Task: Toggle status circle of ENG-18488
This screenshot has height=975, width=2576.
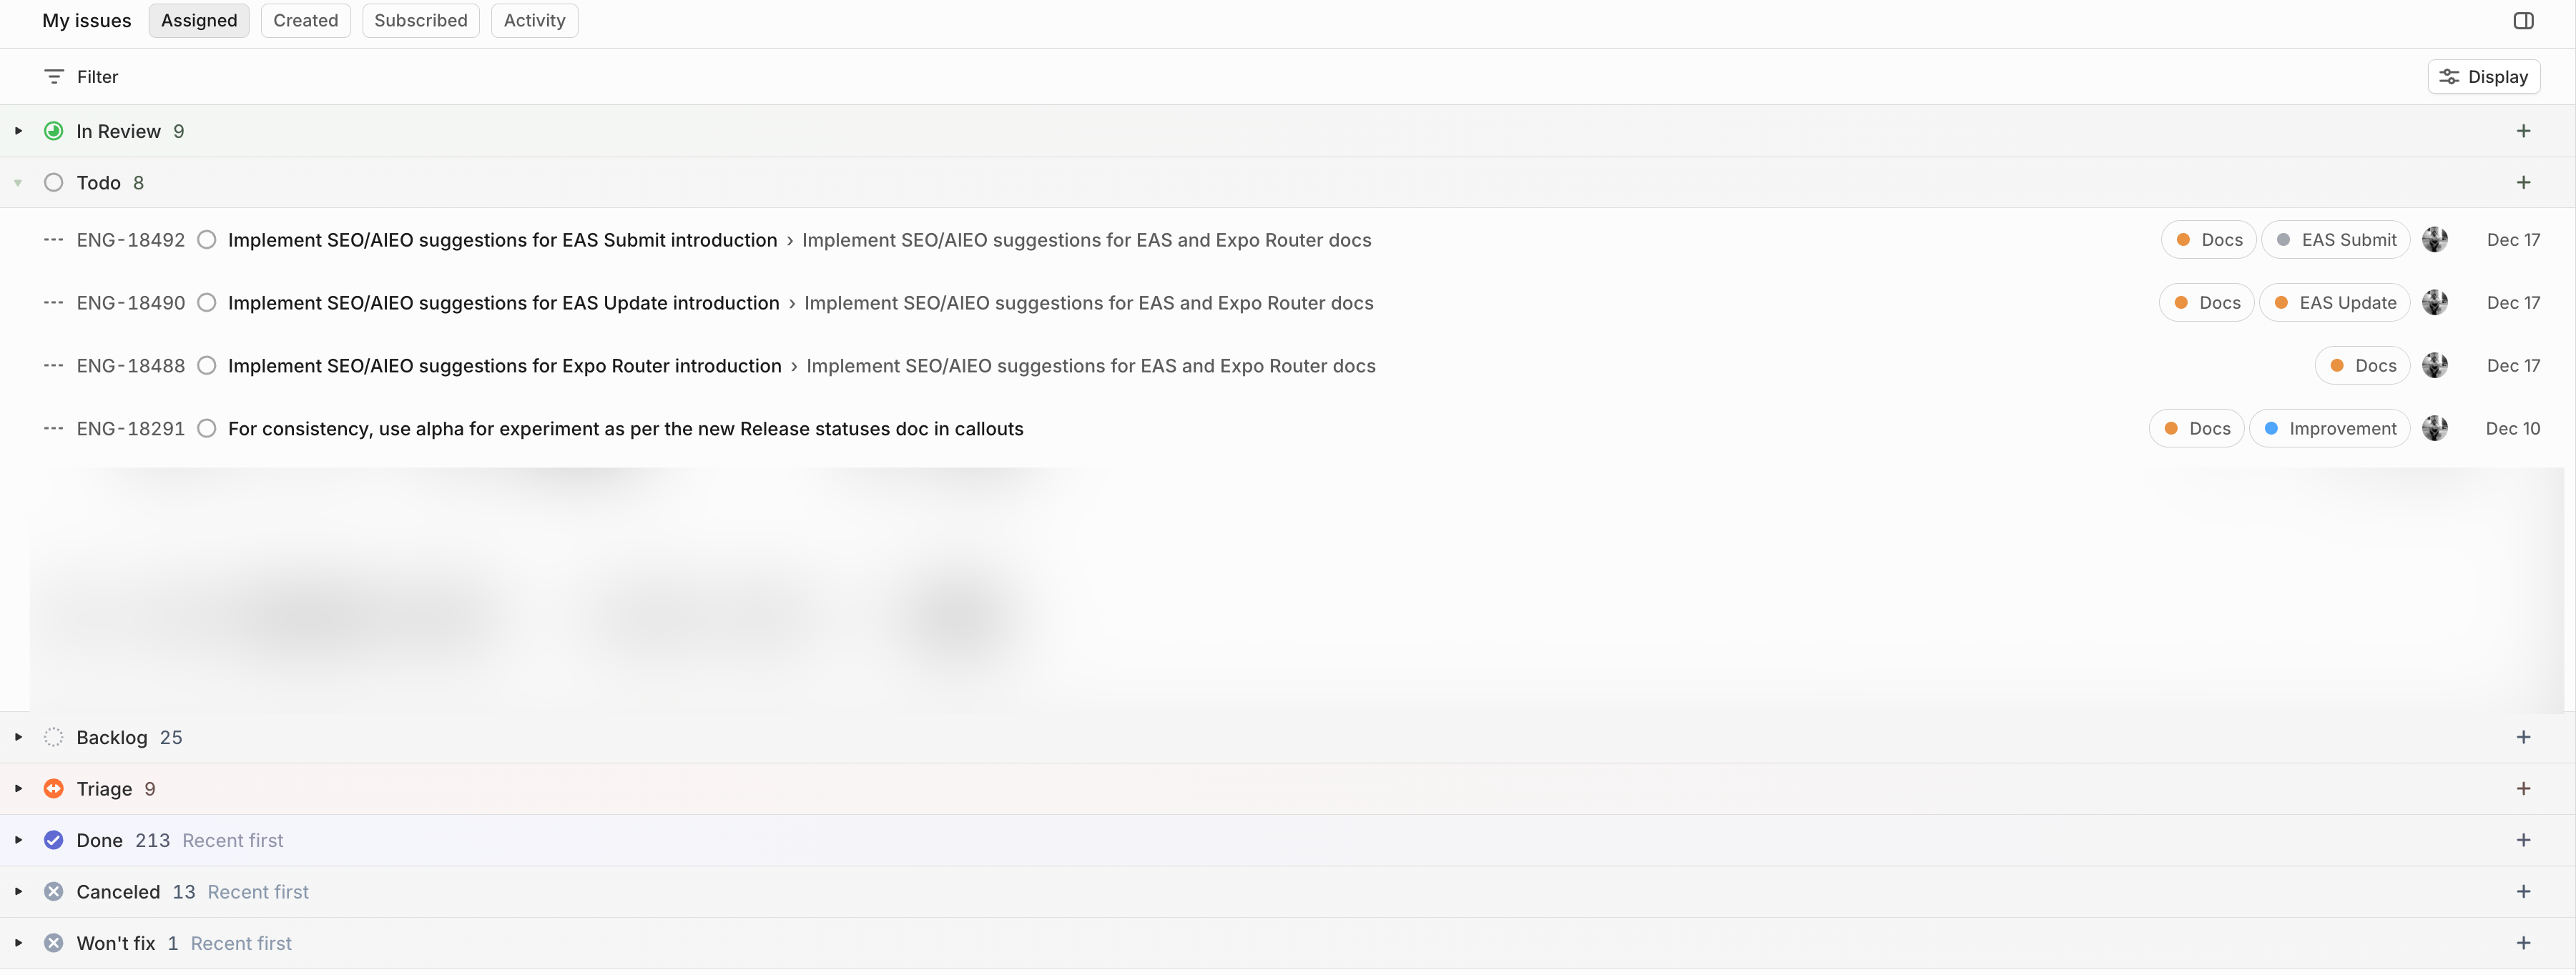Action: pos(207,366)
